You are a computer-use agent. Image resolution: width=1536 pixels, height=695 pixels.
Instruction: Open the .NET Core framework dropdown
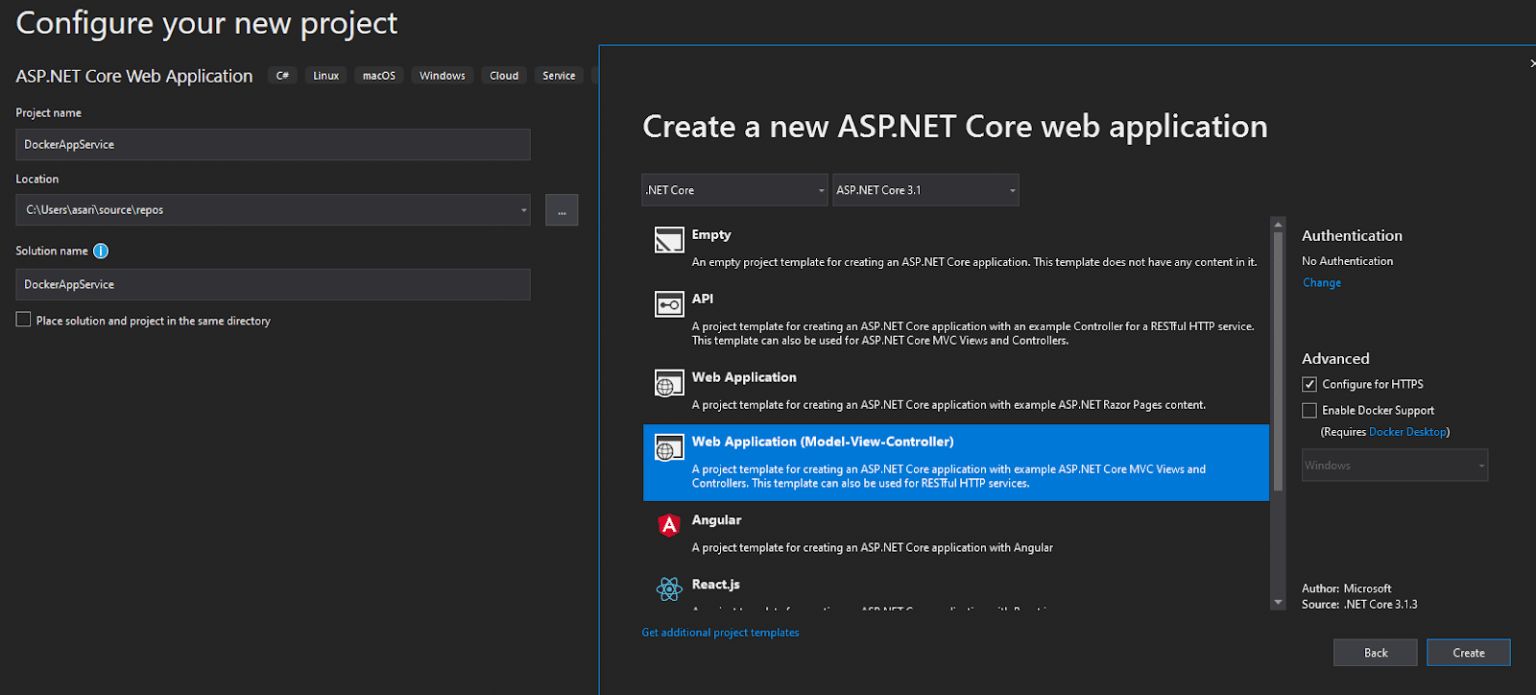pyautogui.click(x=734, y=190)
